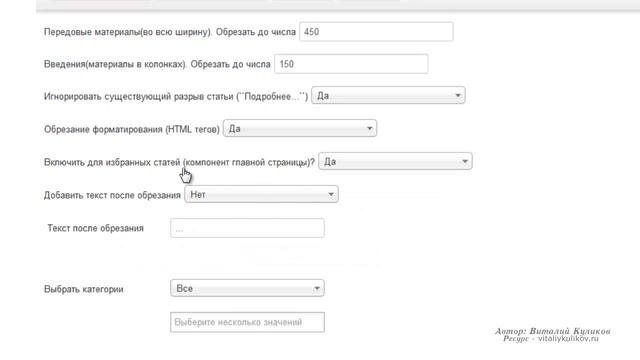Viewport: 640px width, 360px height.
Task: Click the label Введения(материалы в колонках)
Action: 116,64
